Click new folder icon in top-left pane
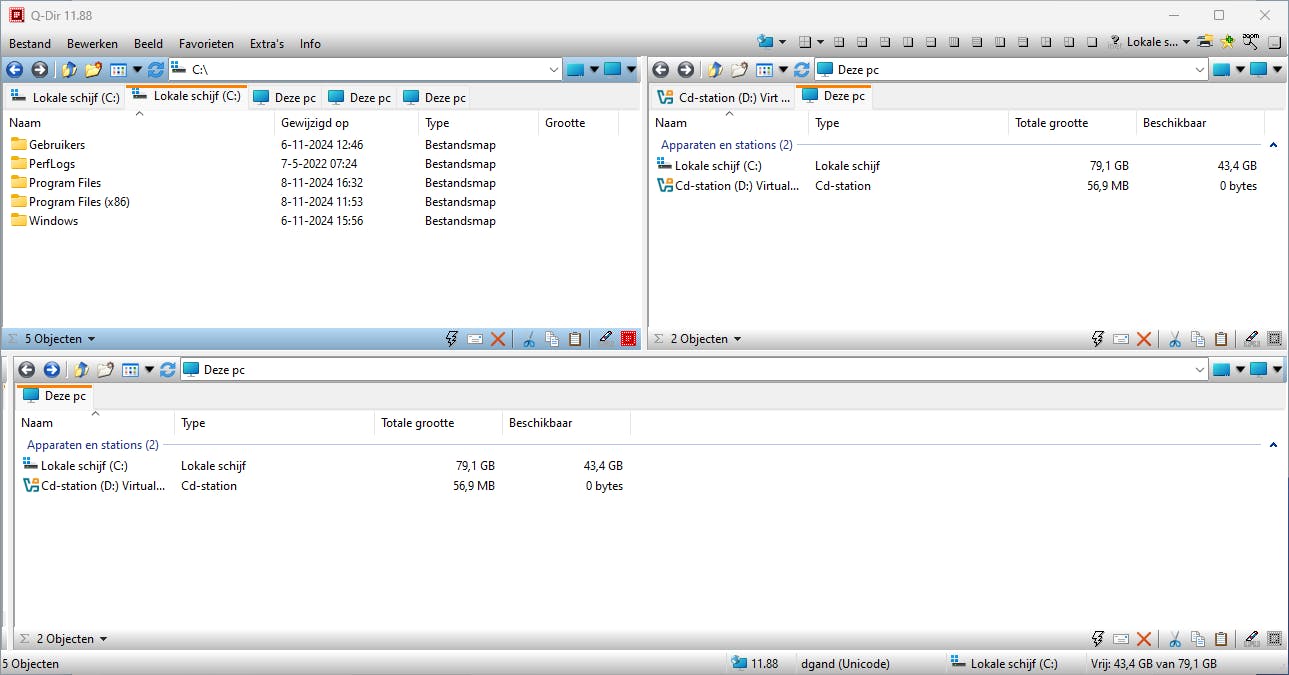 93,69
